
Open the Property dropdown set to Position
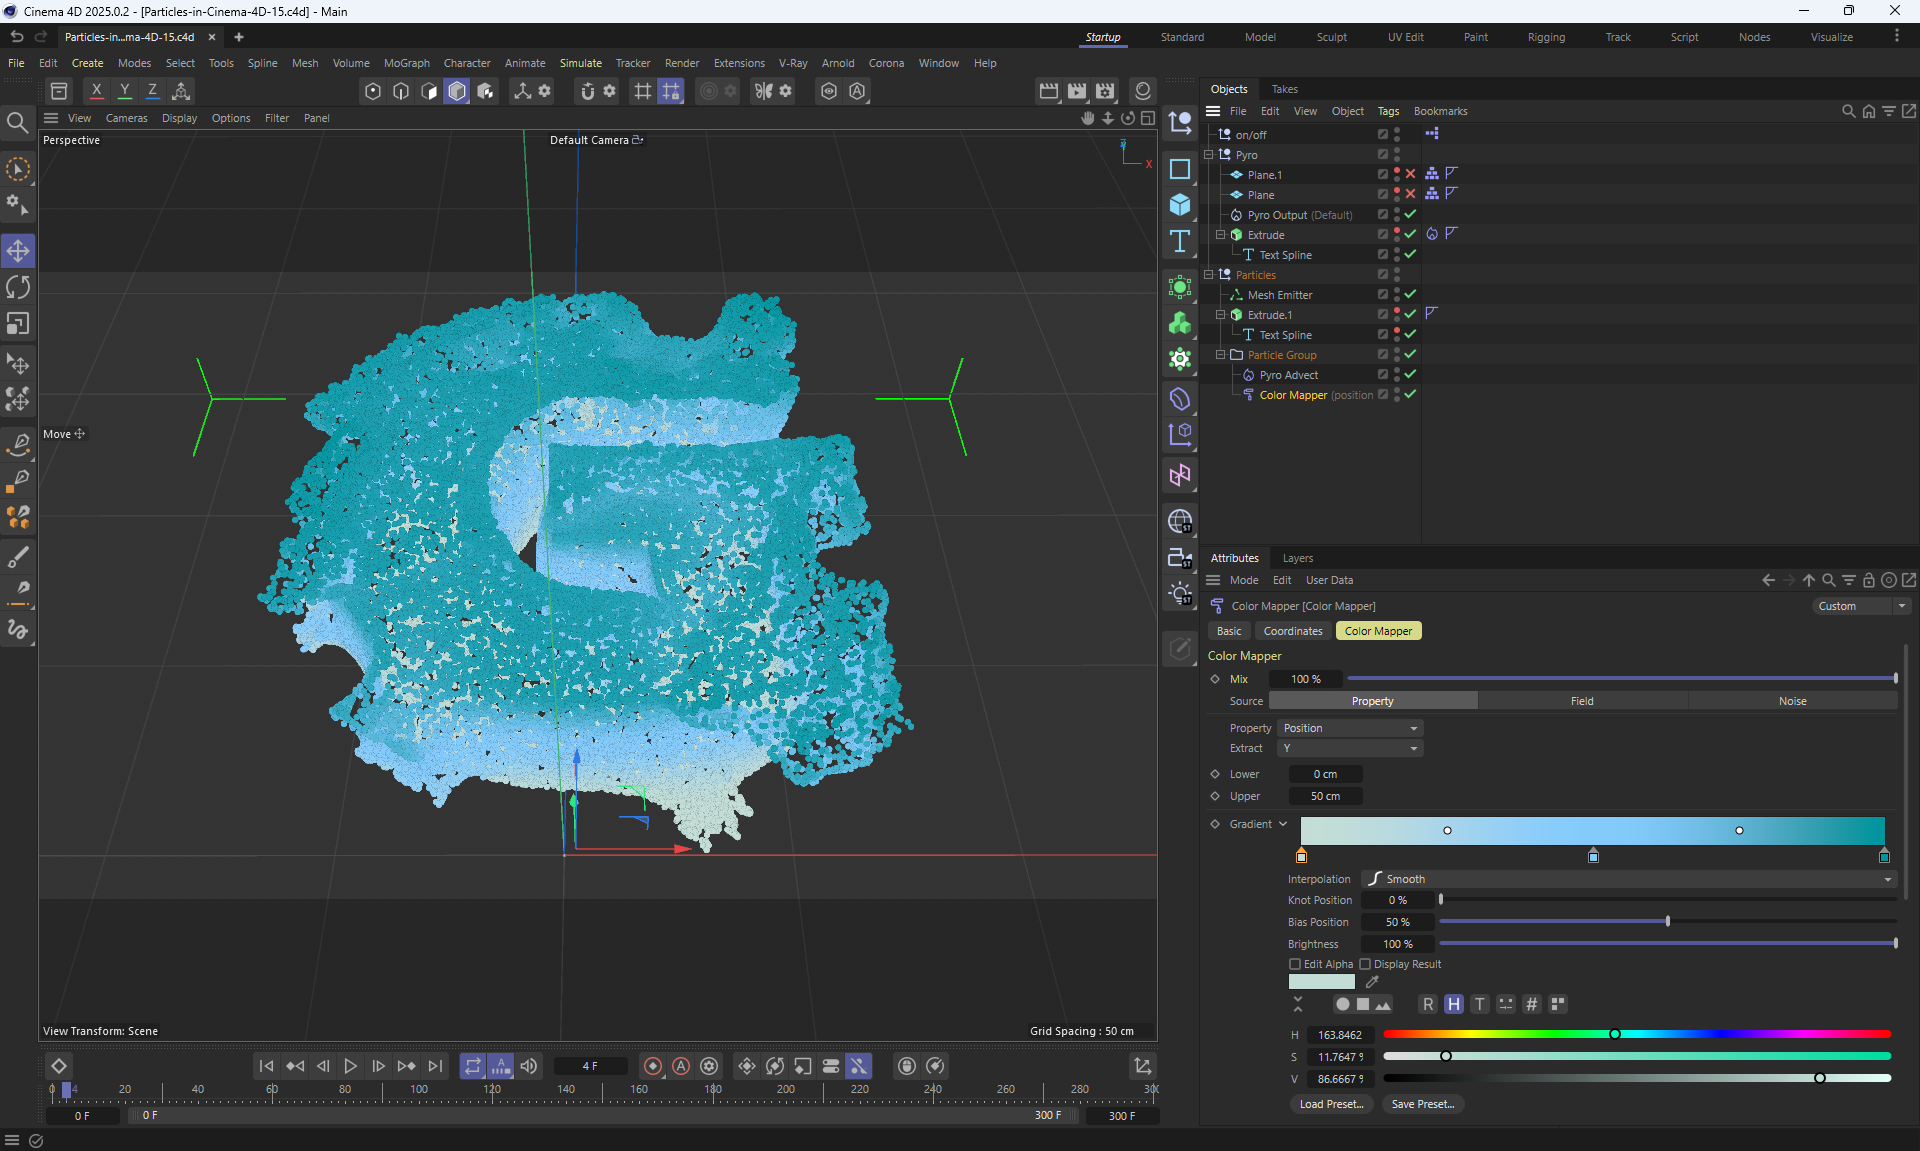coord(1350,728)
